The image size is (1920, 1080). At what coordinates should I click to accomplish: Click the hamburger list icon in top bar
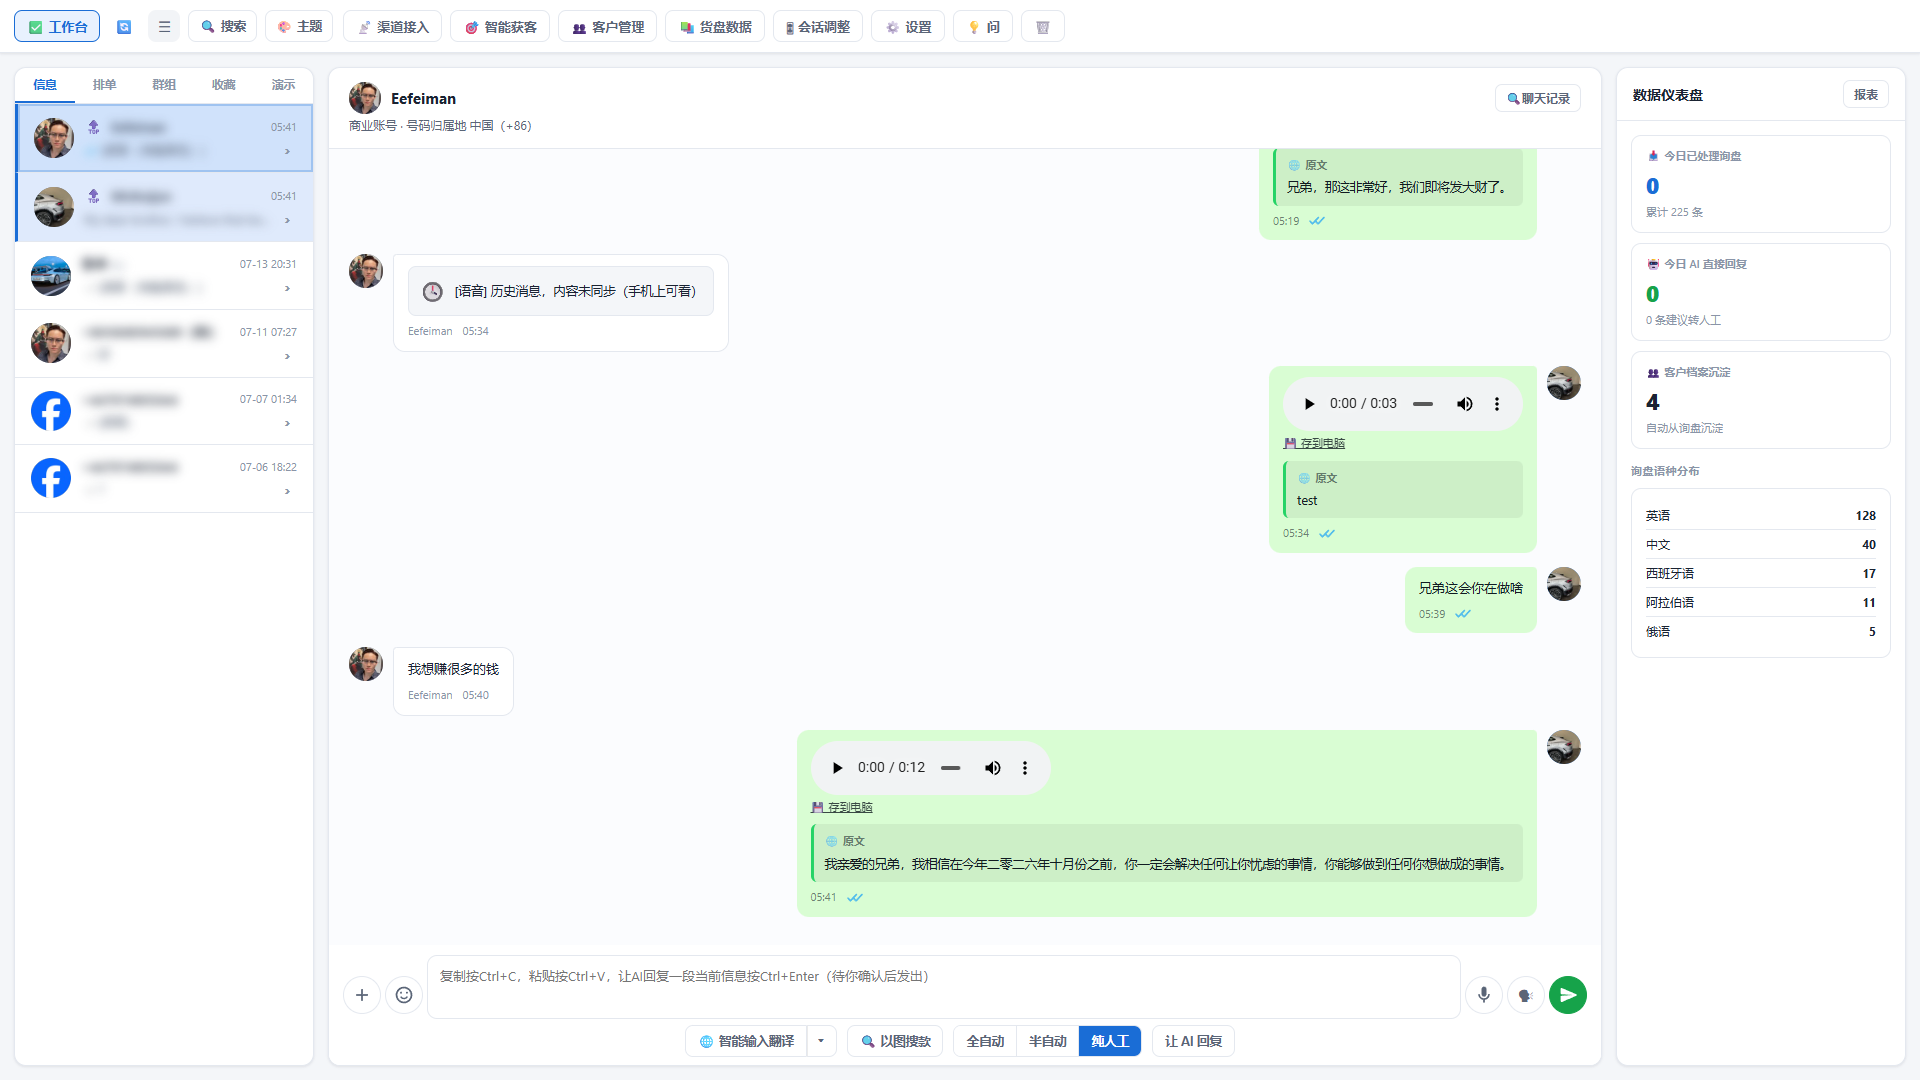point(164,27)
